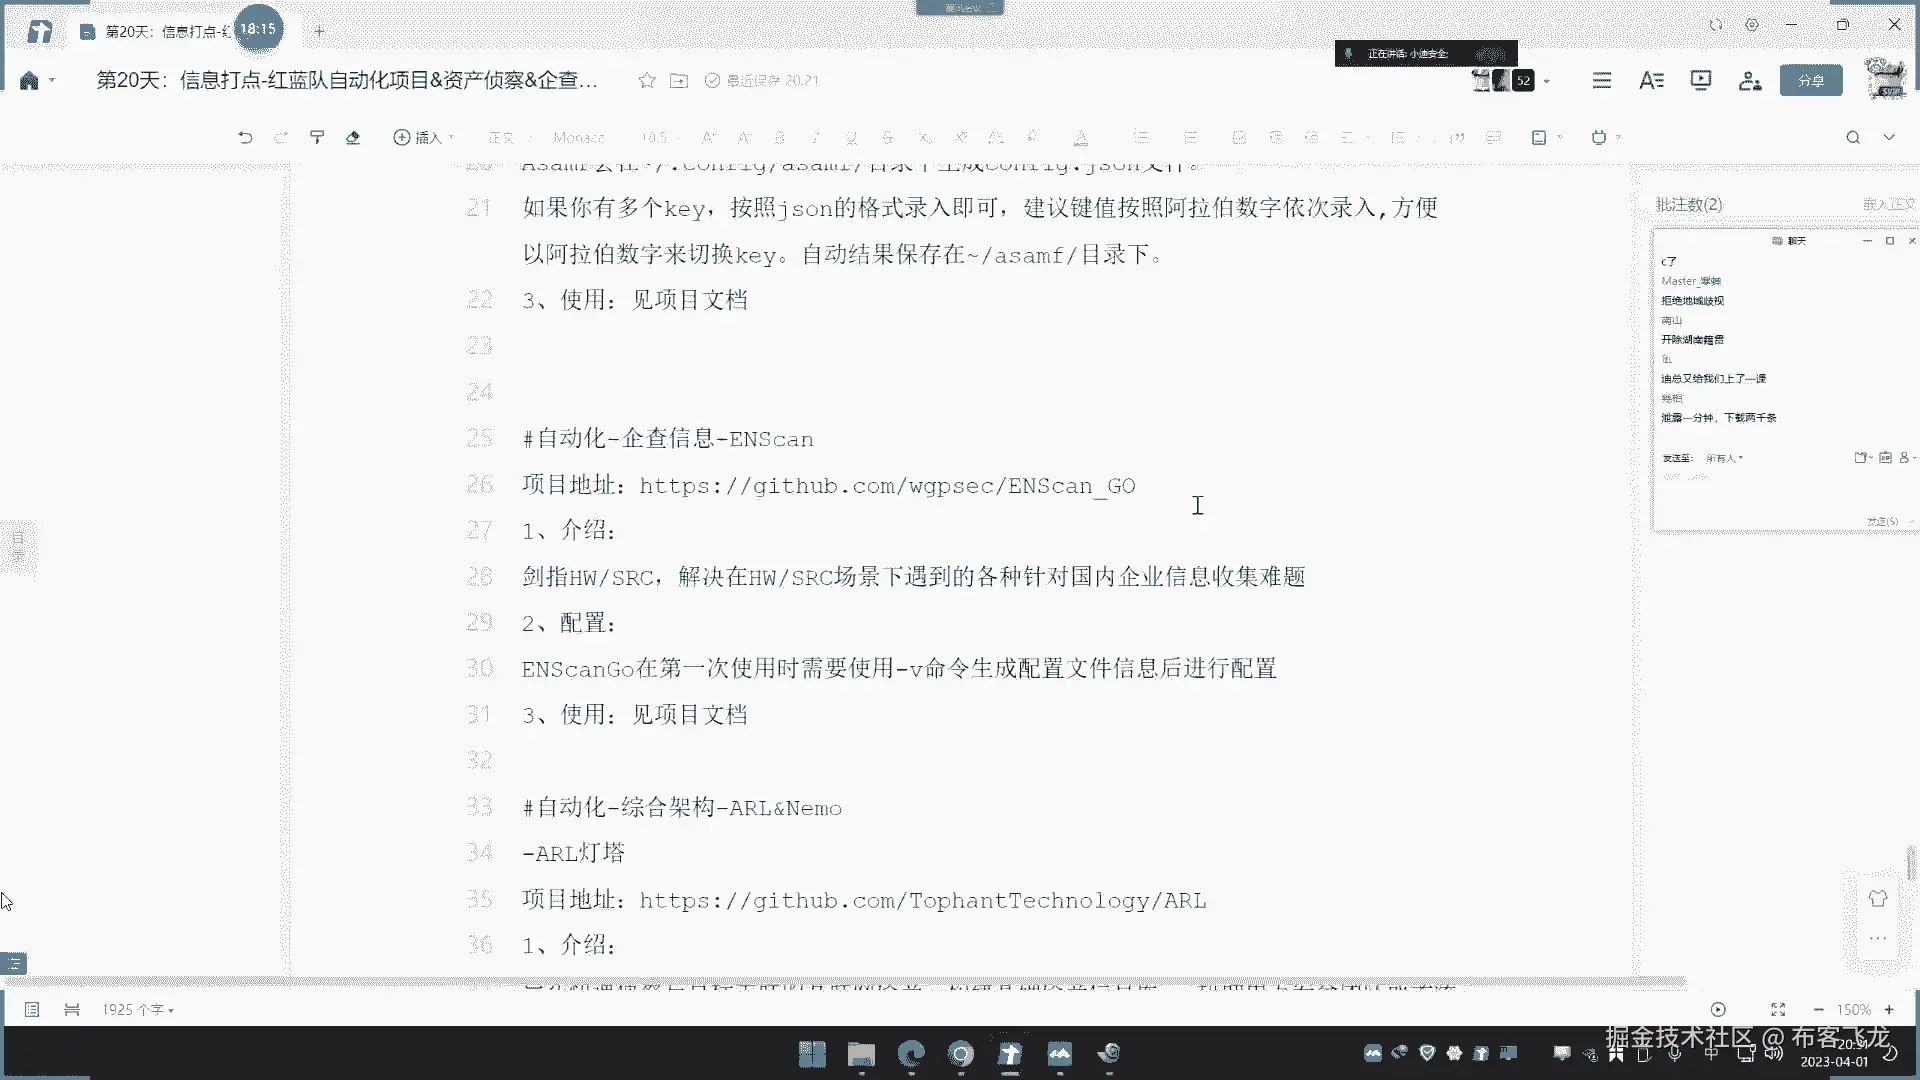Open Edge browser in taskbar
This screenshot has height=1080, width=1920.
pyautogui.click(x=911, y=1053)
